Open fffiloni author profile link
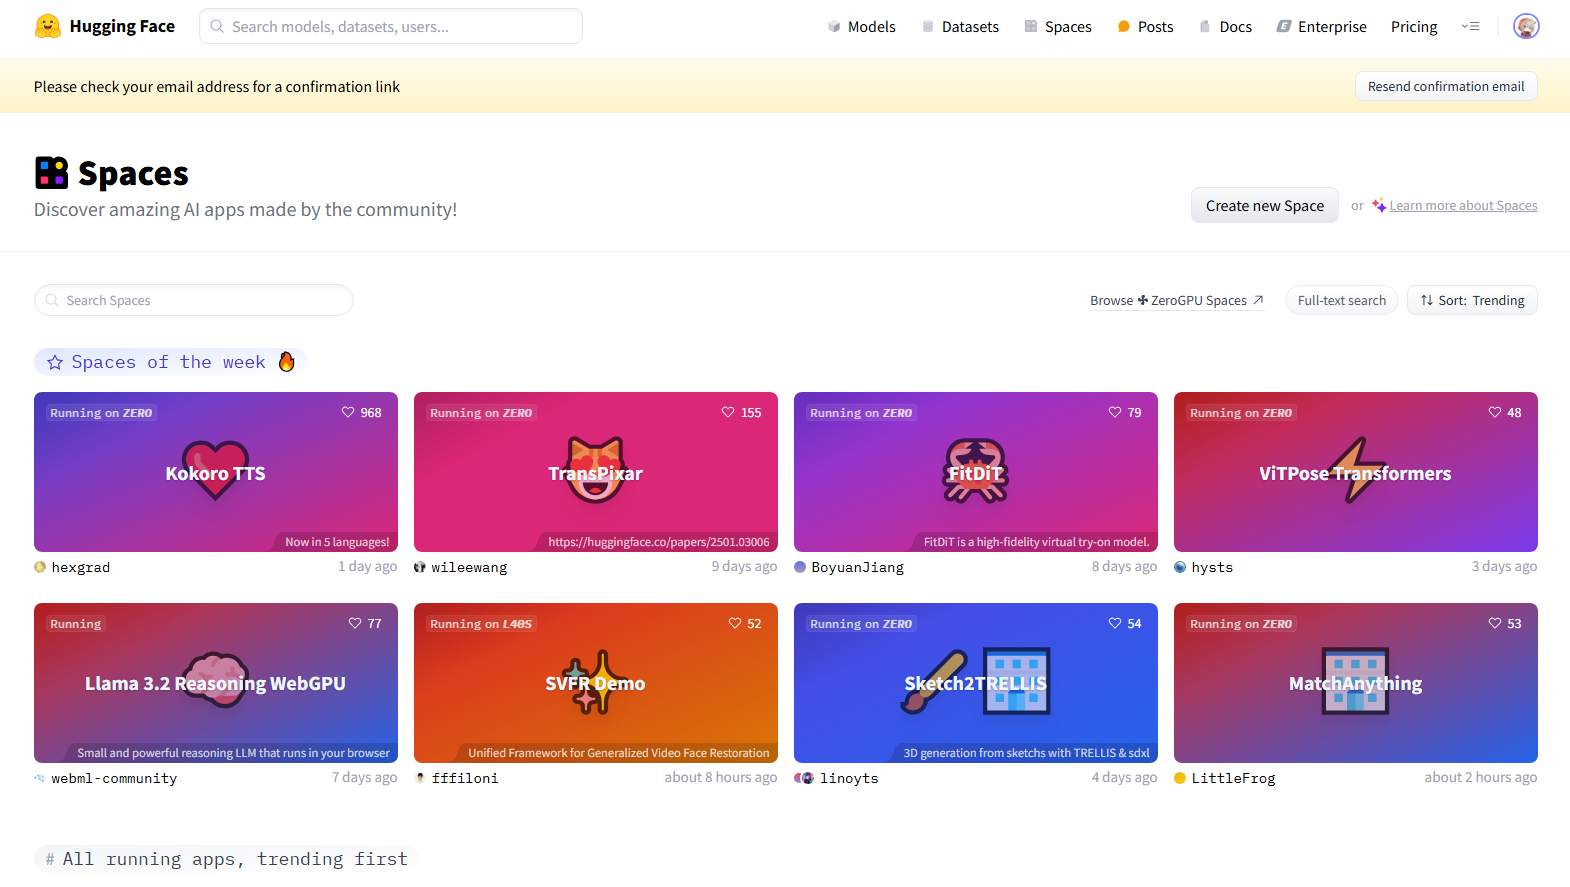Image resolution: width=1570 pixels, height=887 pixels. tap(465, 778)
